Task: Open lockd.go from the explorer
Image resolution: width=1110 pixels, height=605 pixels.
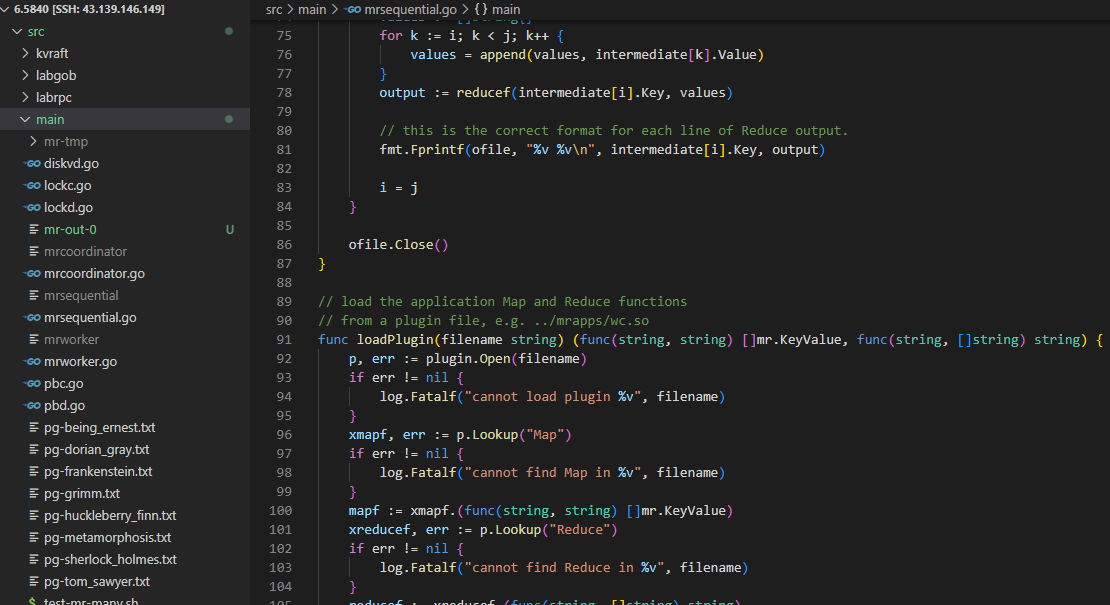Action: (68, 207)
